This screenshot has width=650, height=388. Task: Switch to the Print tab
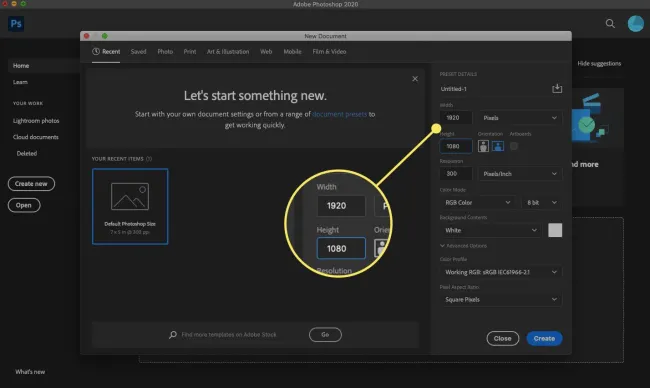coord(190,52)
